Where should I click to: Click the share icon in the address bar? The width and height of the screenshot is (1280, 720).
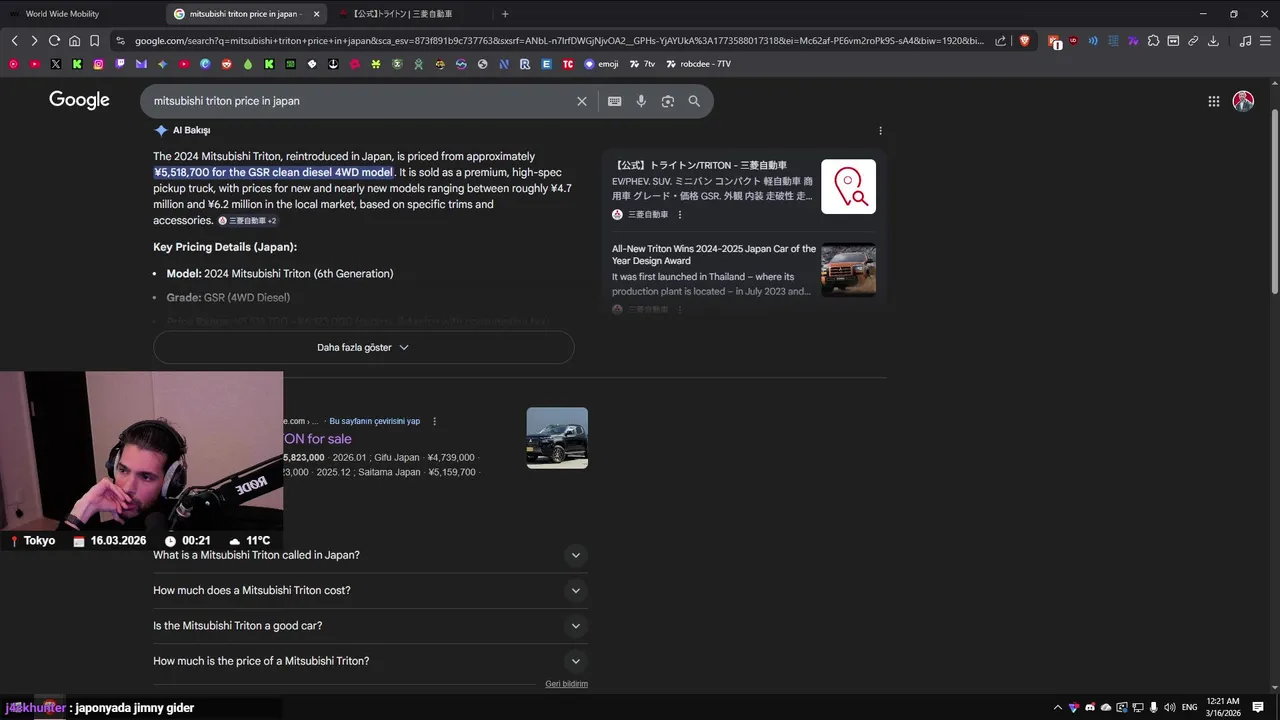tap(1001, 41)
